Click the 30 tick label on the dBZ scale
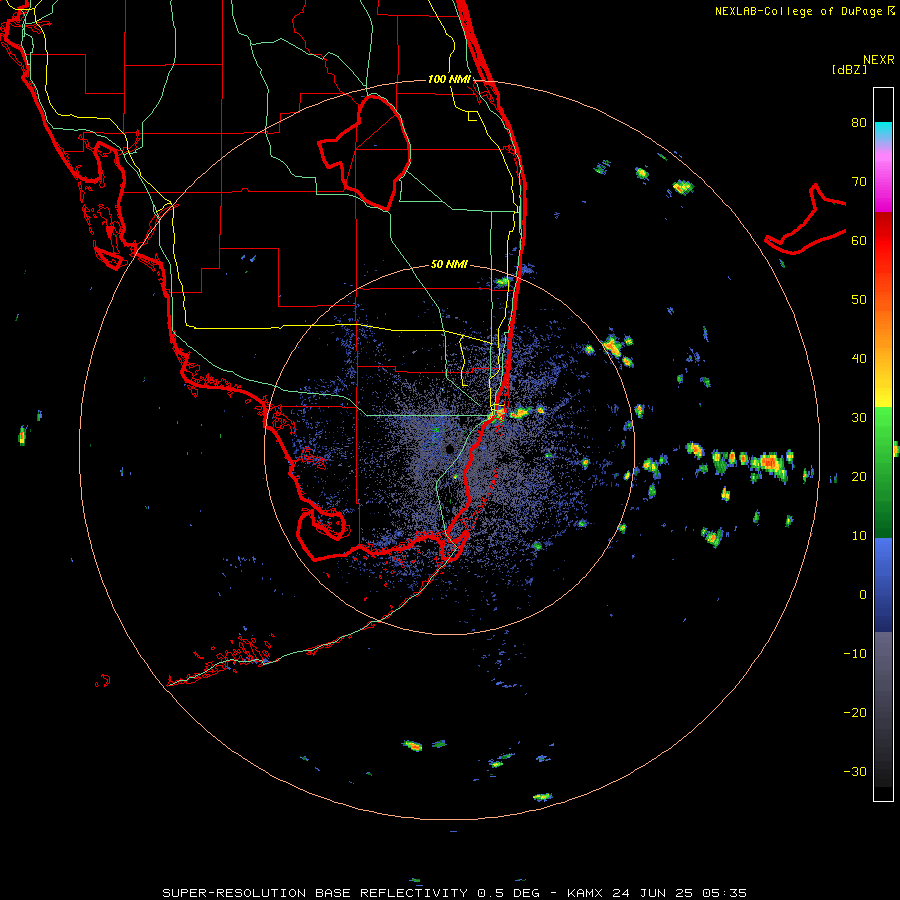 point(859,417)
